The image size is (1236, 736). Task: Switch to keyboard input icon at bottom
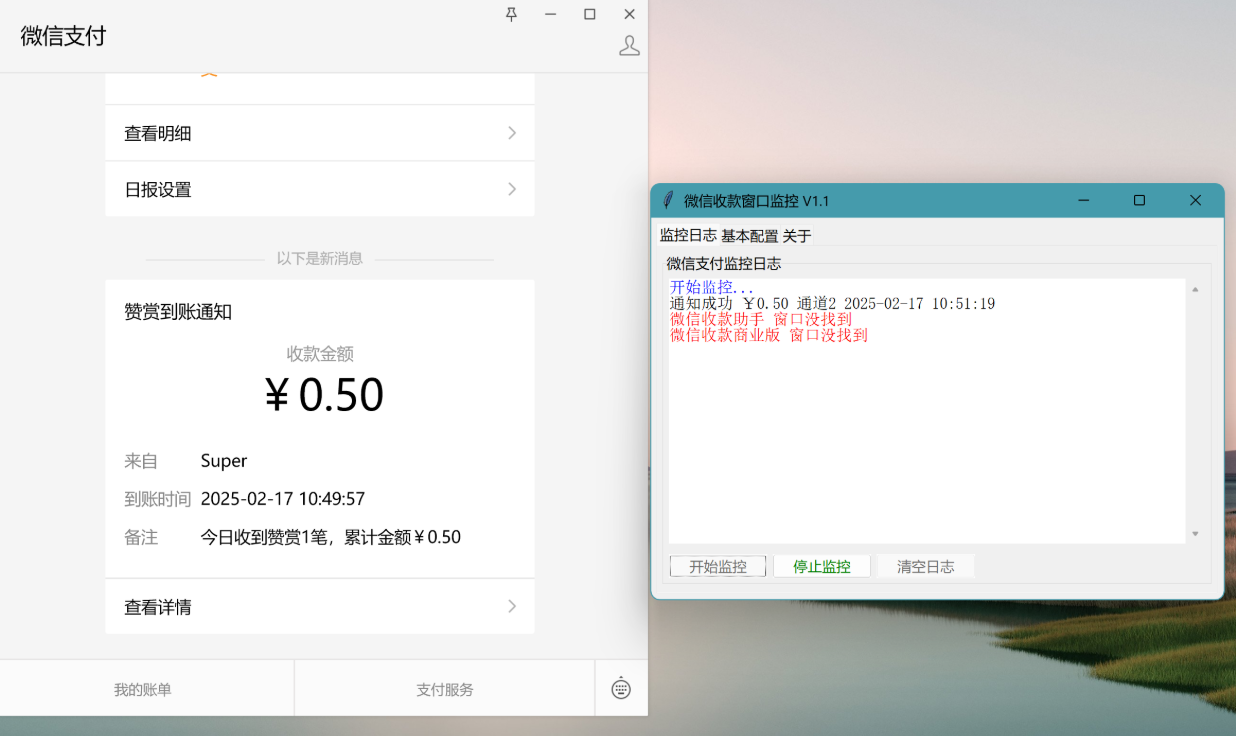621,688
